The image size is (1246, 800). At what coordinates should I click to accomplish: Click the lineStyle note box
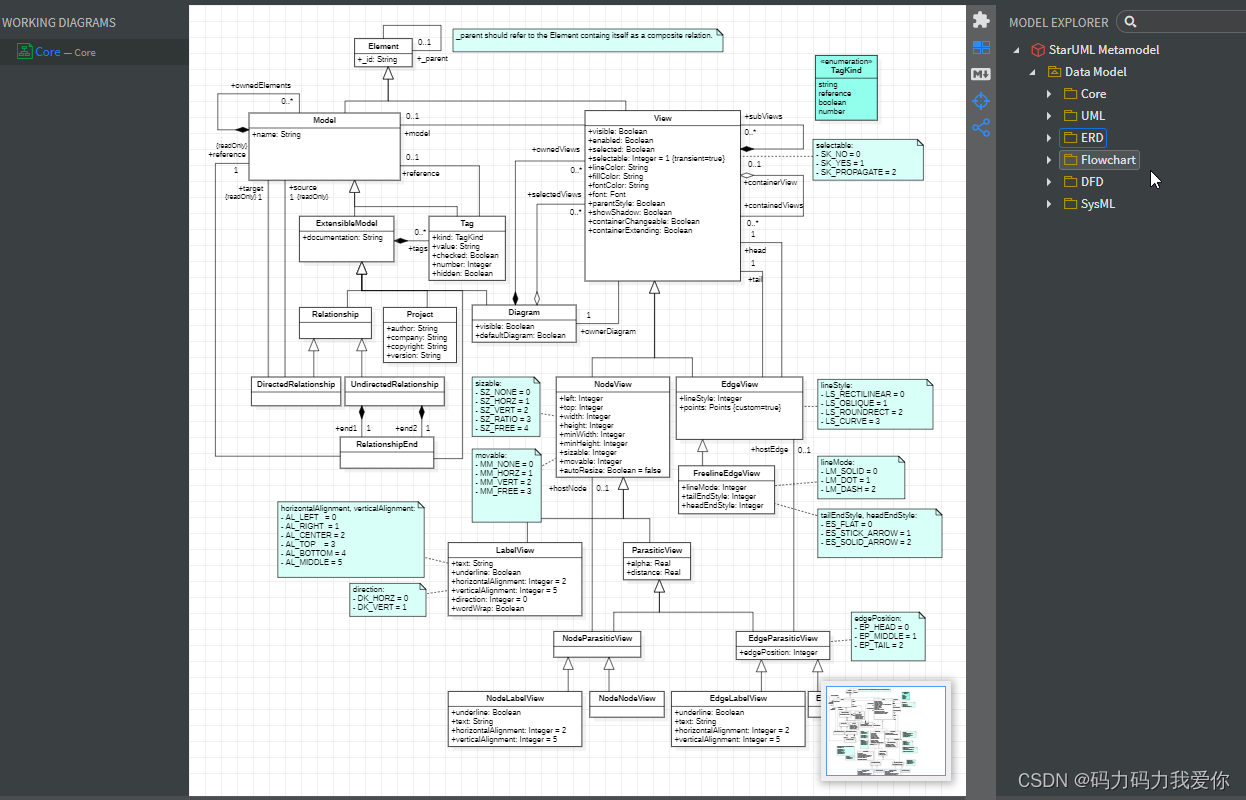(x=875, y=403)
